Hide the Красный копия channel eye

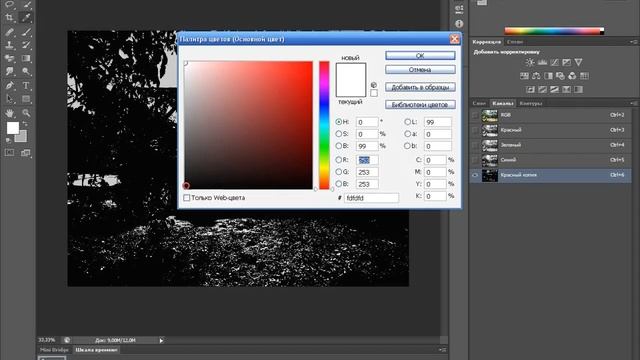pyautogui.click(x=475, y=175)
